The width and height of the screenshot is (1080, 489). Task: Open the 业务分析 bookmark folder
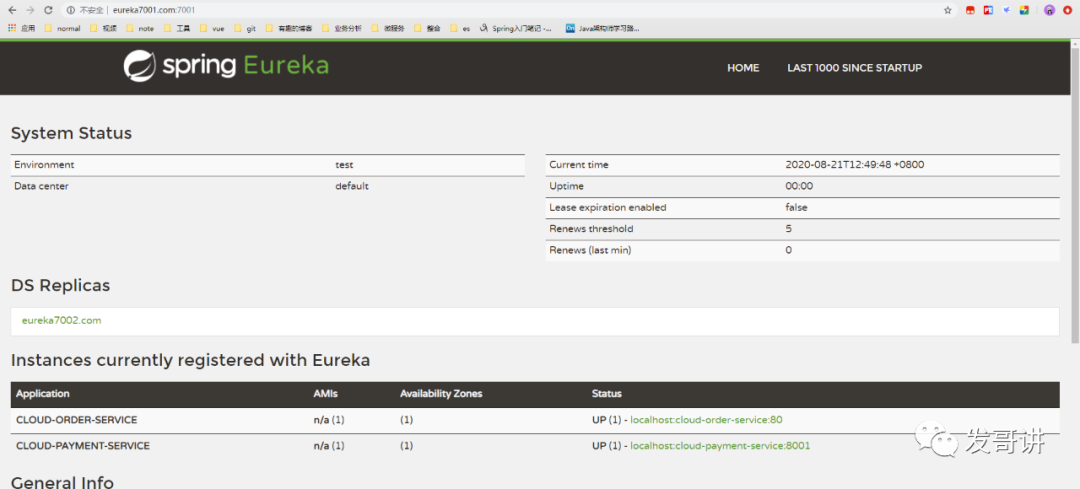click(342, 28)
